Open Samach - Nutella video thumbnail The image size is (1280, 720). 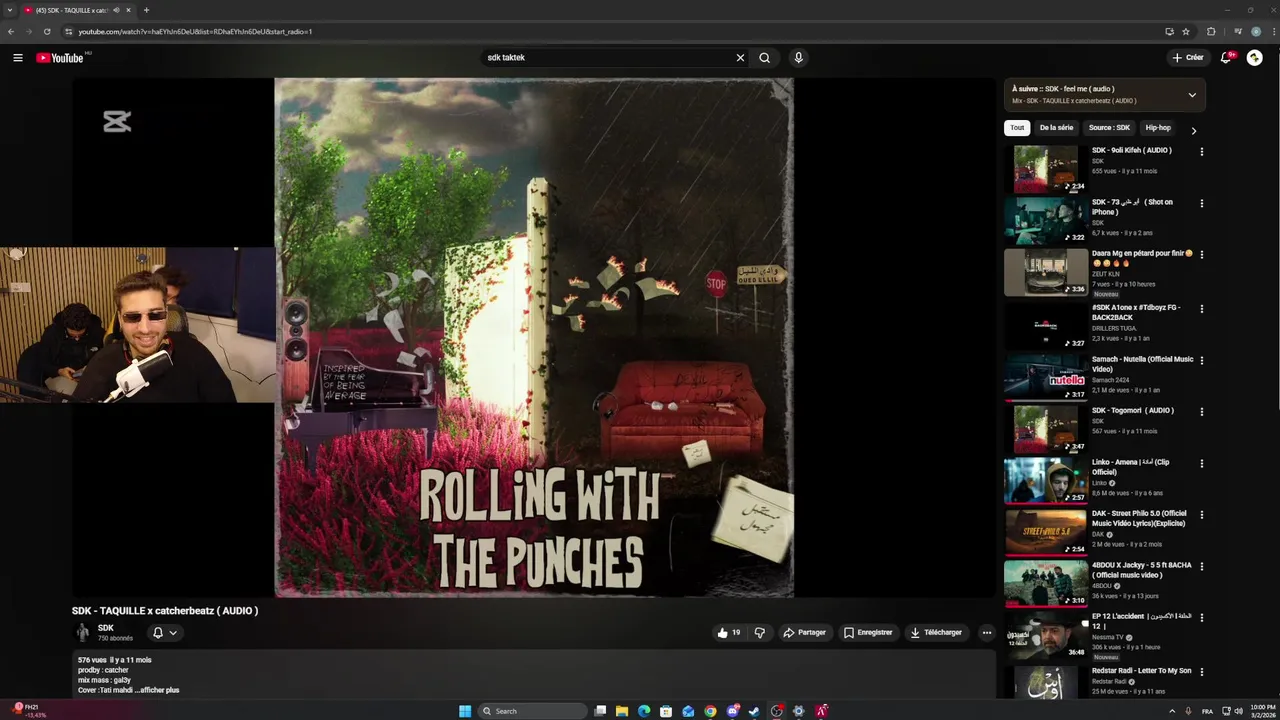click(x=1046, y=377)
